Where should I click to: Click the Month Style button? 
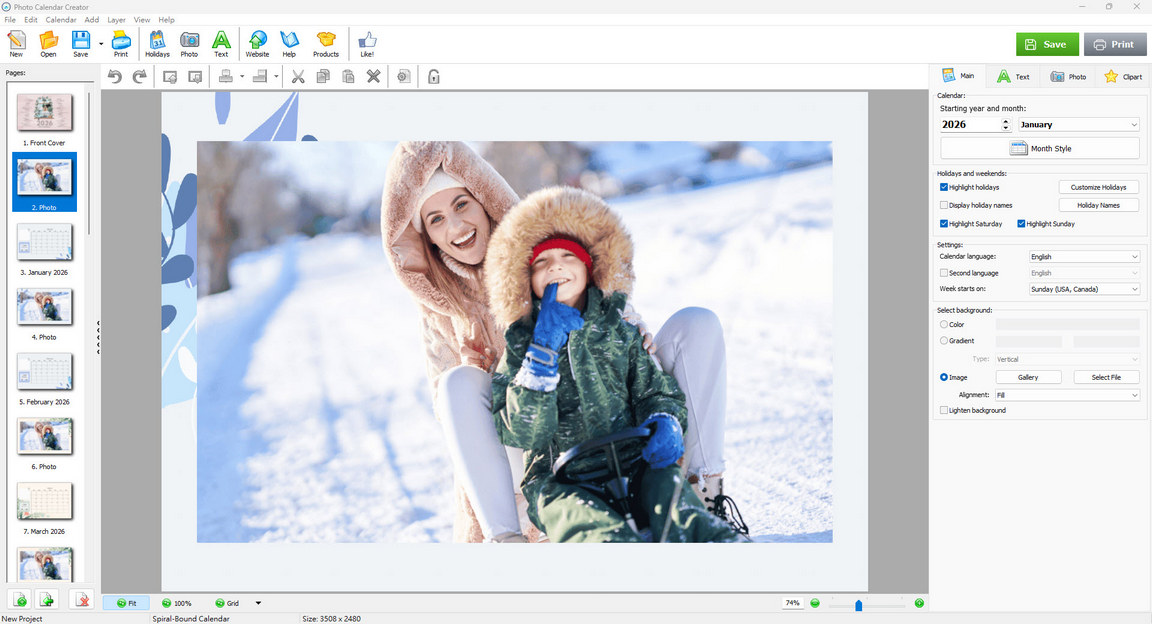[x=1039, y=148]
